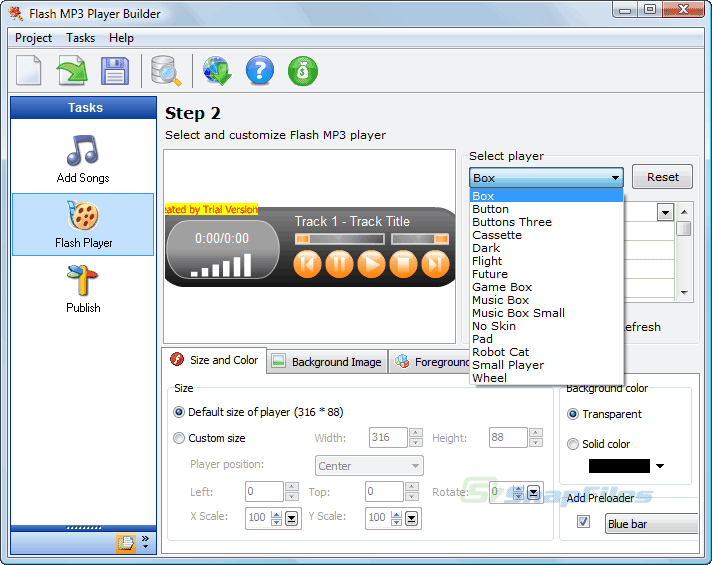Image resolution: width=712 pixels, height=565 pixels.
Task: Click the Width input field
Action: click(x=388, y=437)
